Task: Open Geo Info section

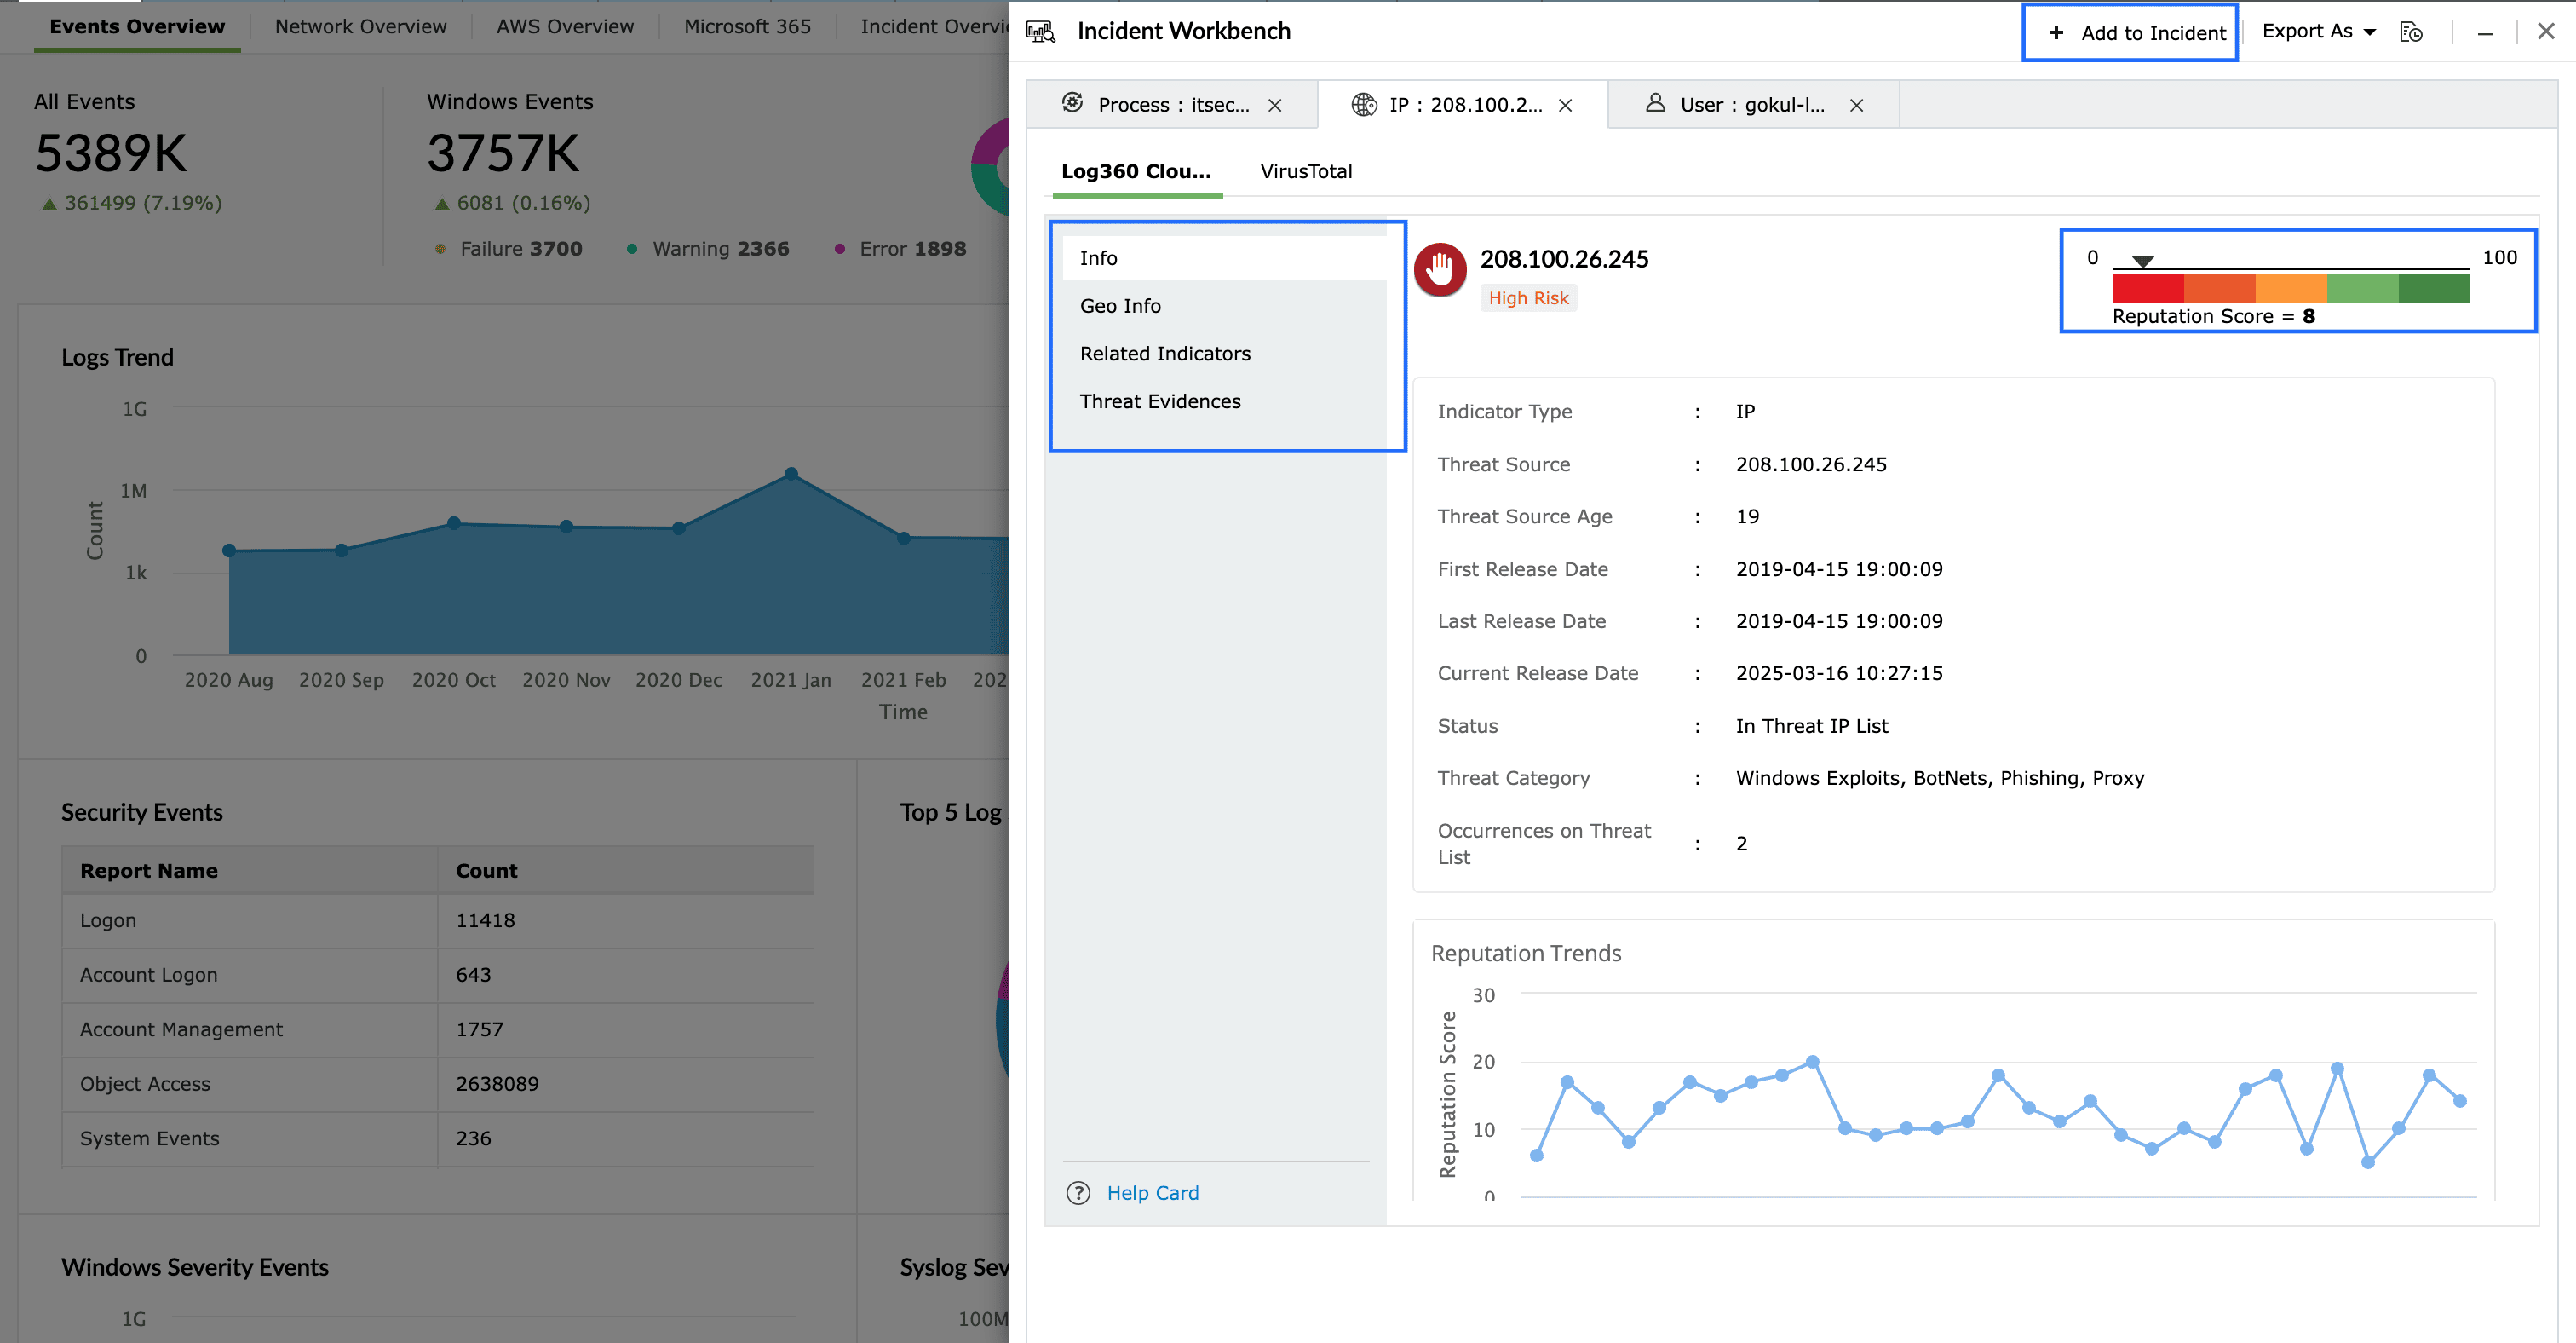Action: [1120, 306]
